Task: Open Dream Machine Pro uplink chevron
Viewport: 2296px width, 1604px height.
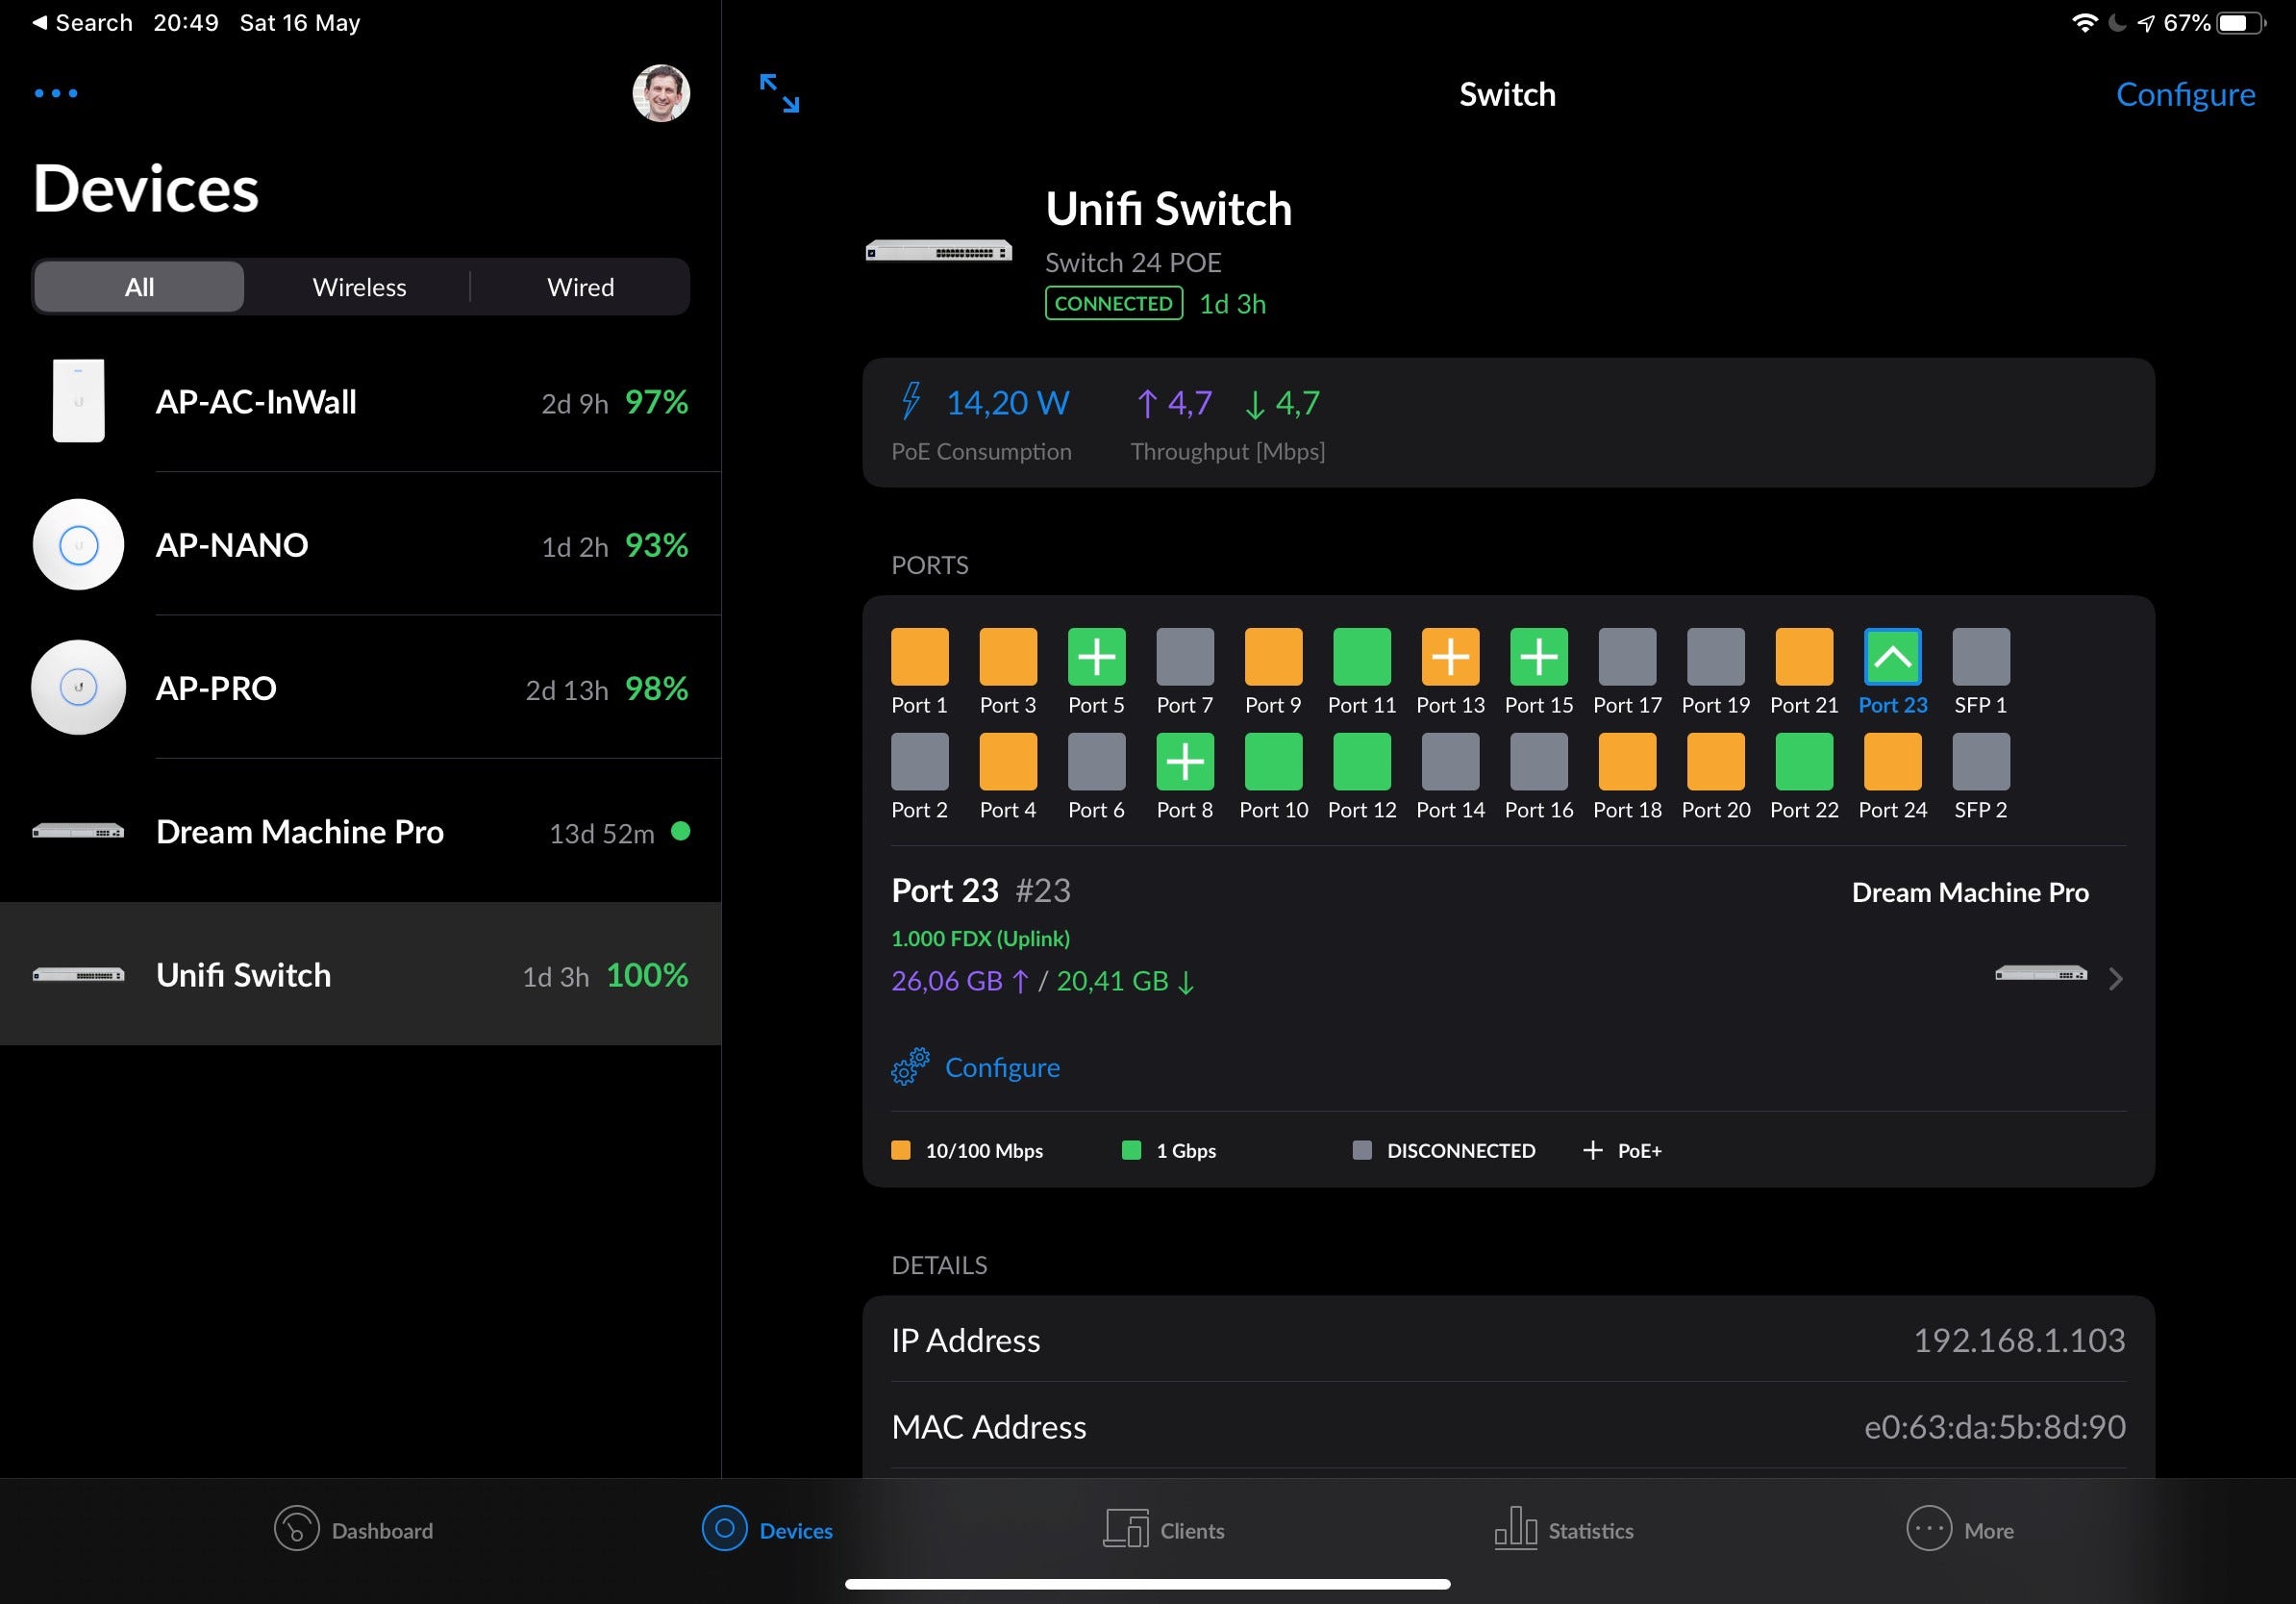Action: coord(2115,979)
